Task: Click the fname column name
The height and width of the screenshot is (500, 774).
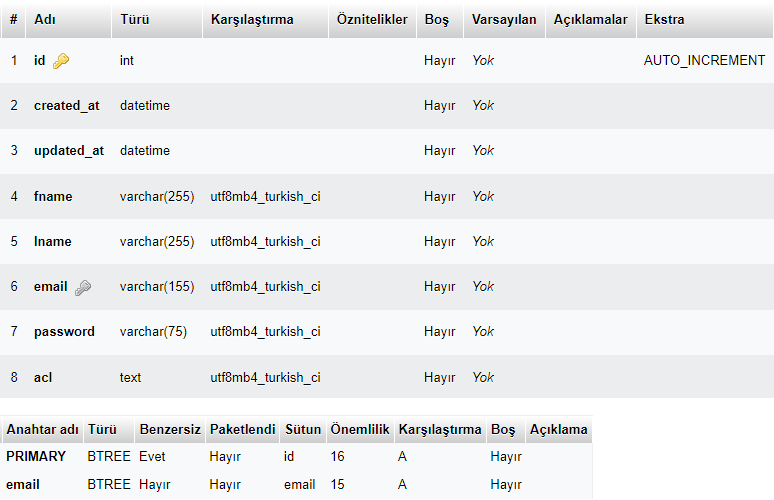Action: (x=53, y=196)
